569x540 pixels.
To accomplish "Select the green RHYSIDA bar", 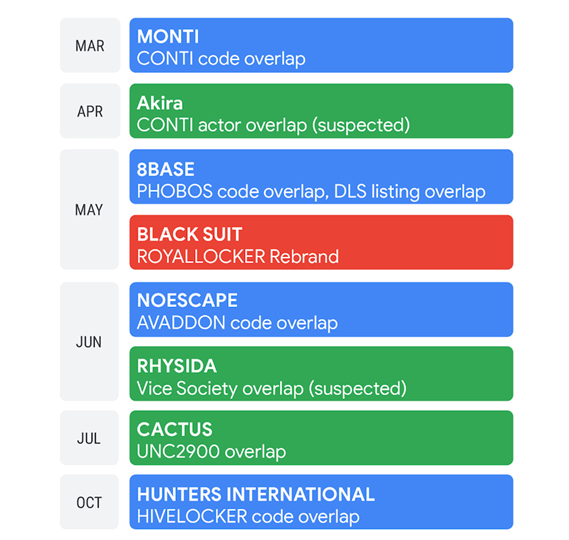I will [321, 374].
